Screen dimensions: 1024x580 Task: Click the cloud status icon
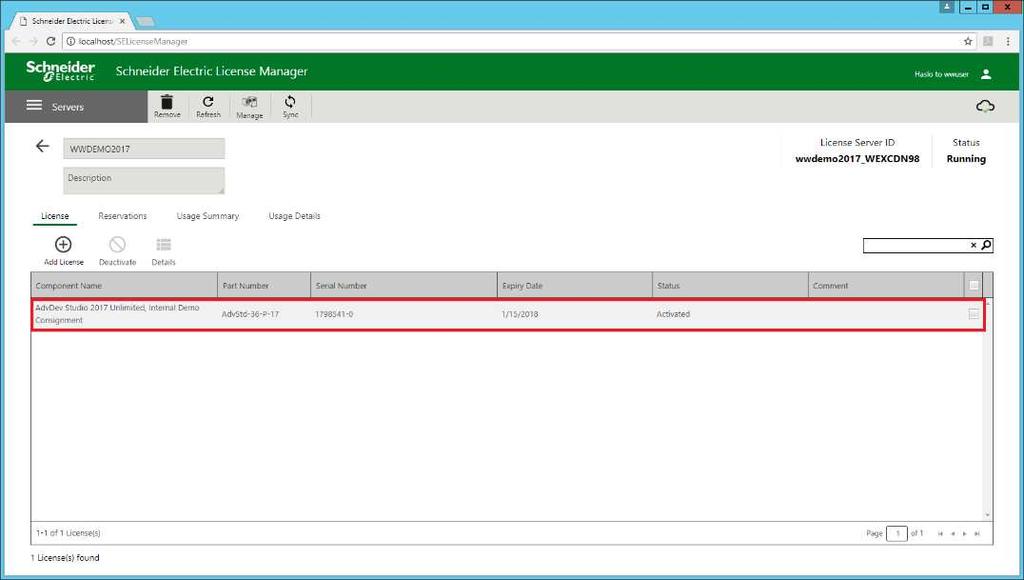(985, 106)
